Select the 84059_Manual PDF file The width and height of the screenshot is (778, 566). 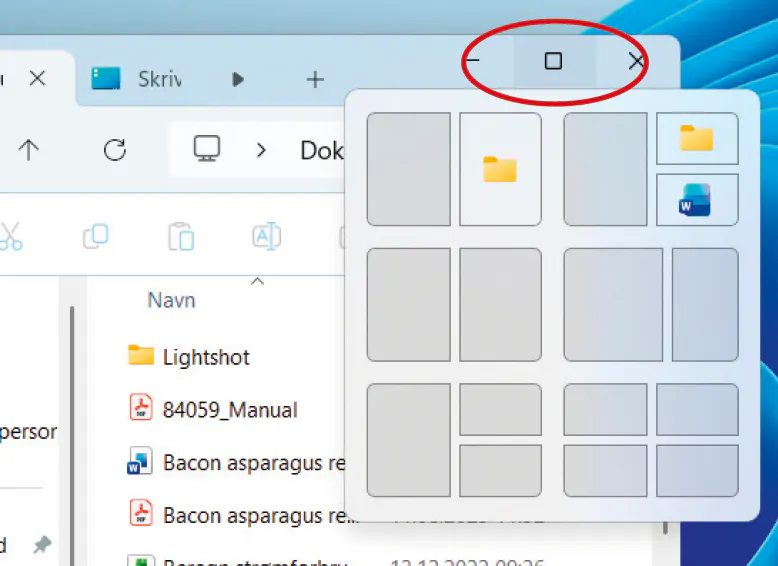pyautogui.click(x=230, y=409)
